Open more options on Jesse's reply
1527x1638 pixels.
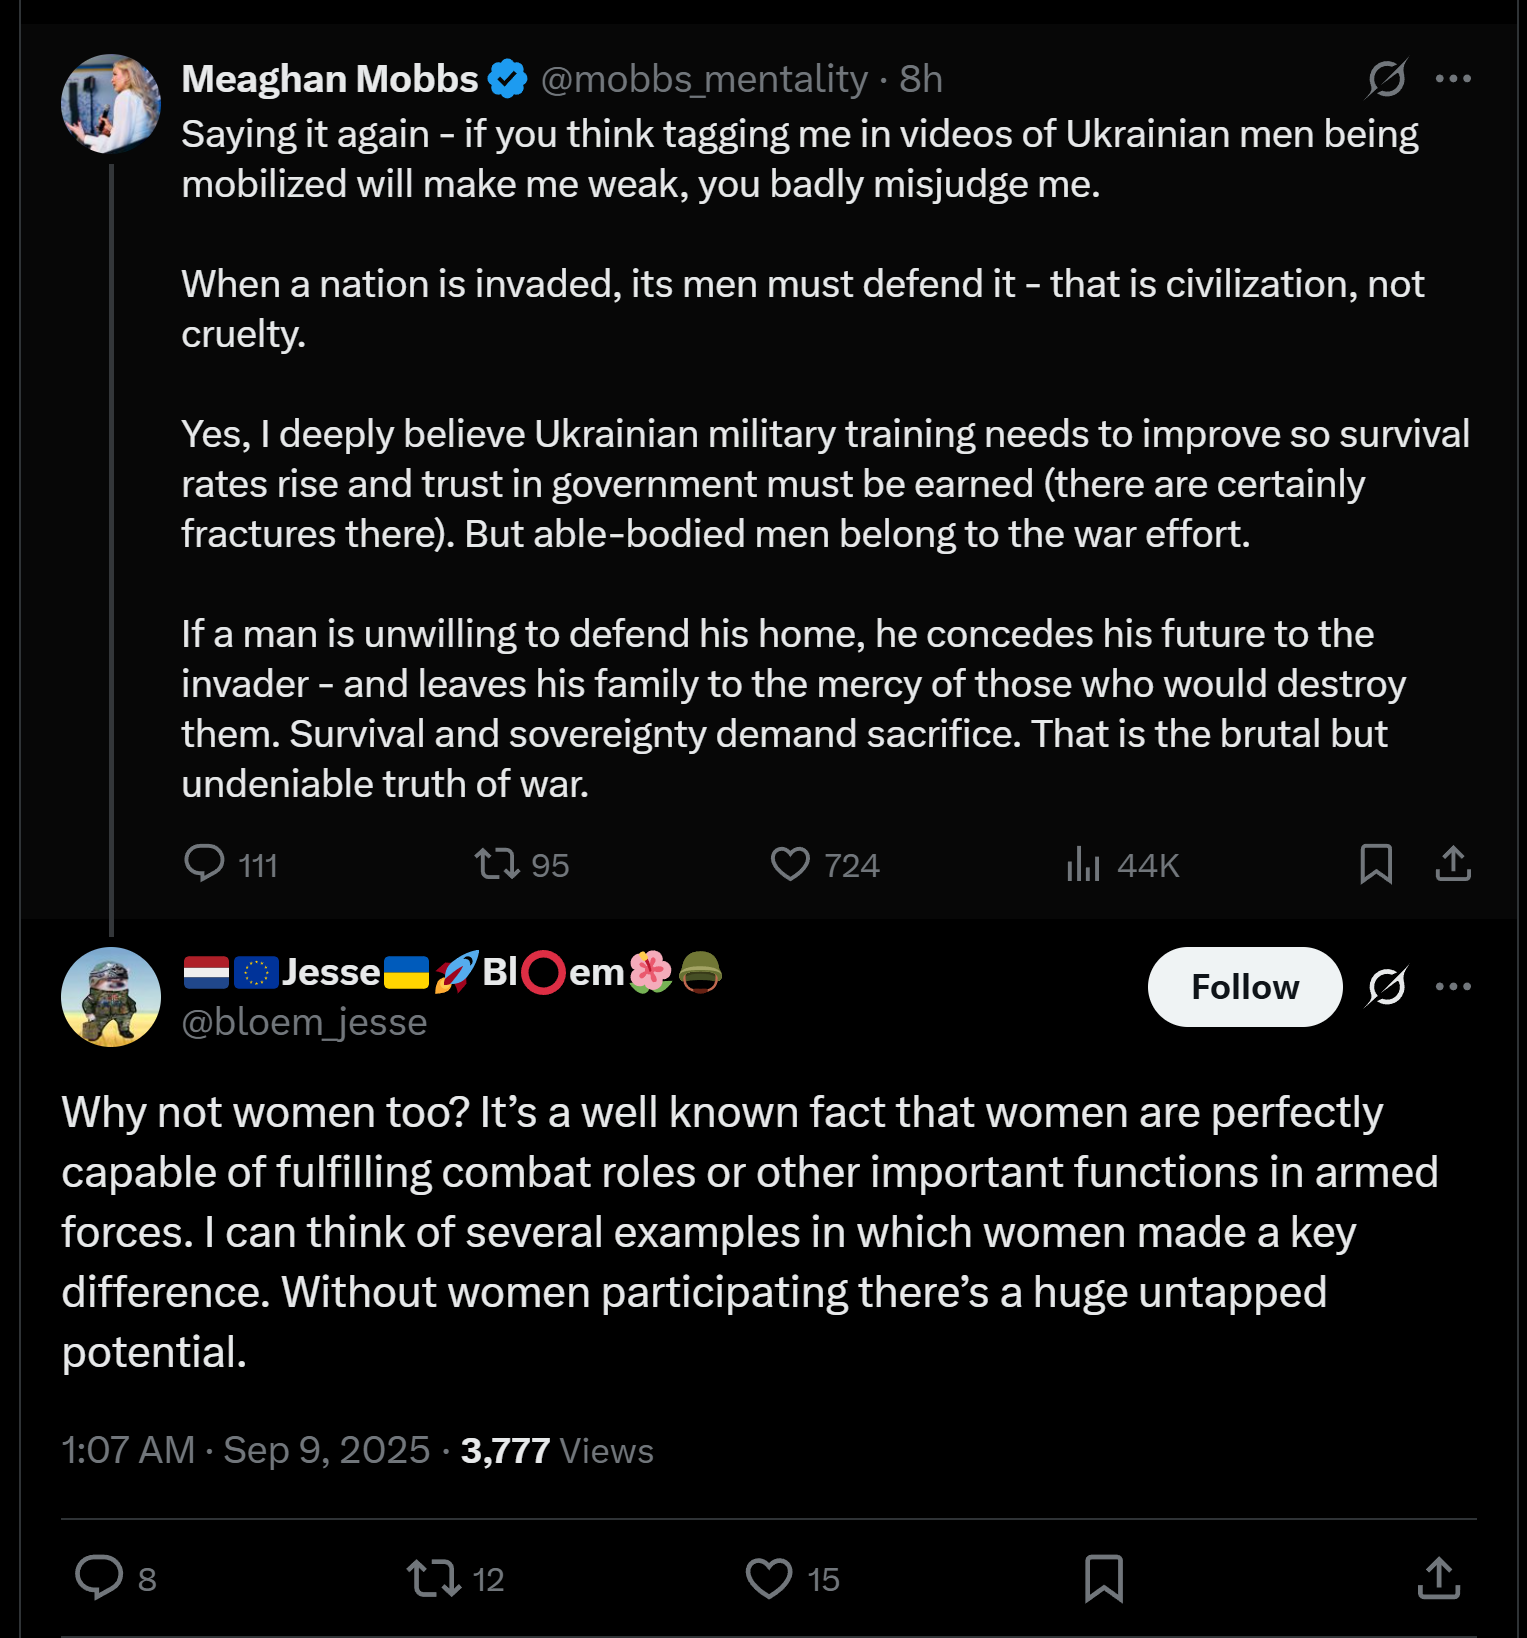[1452, 987]
